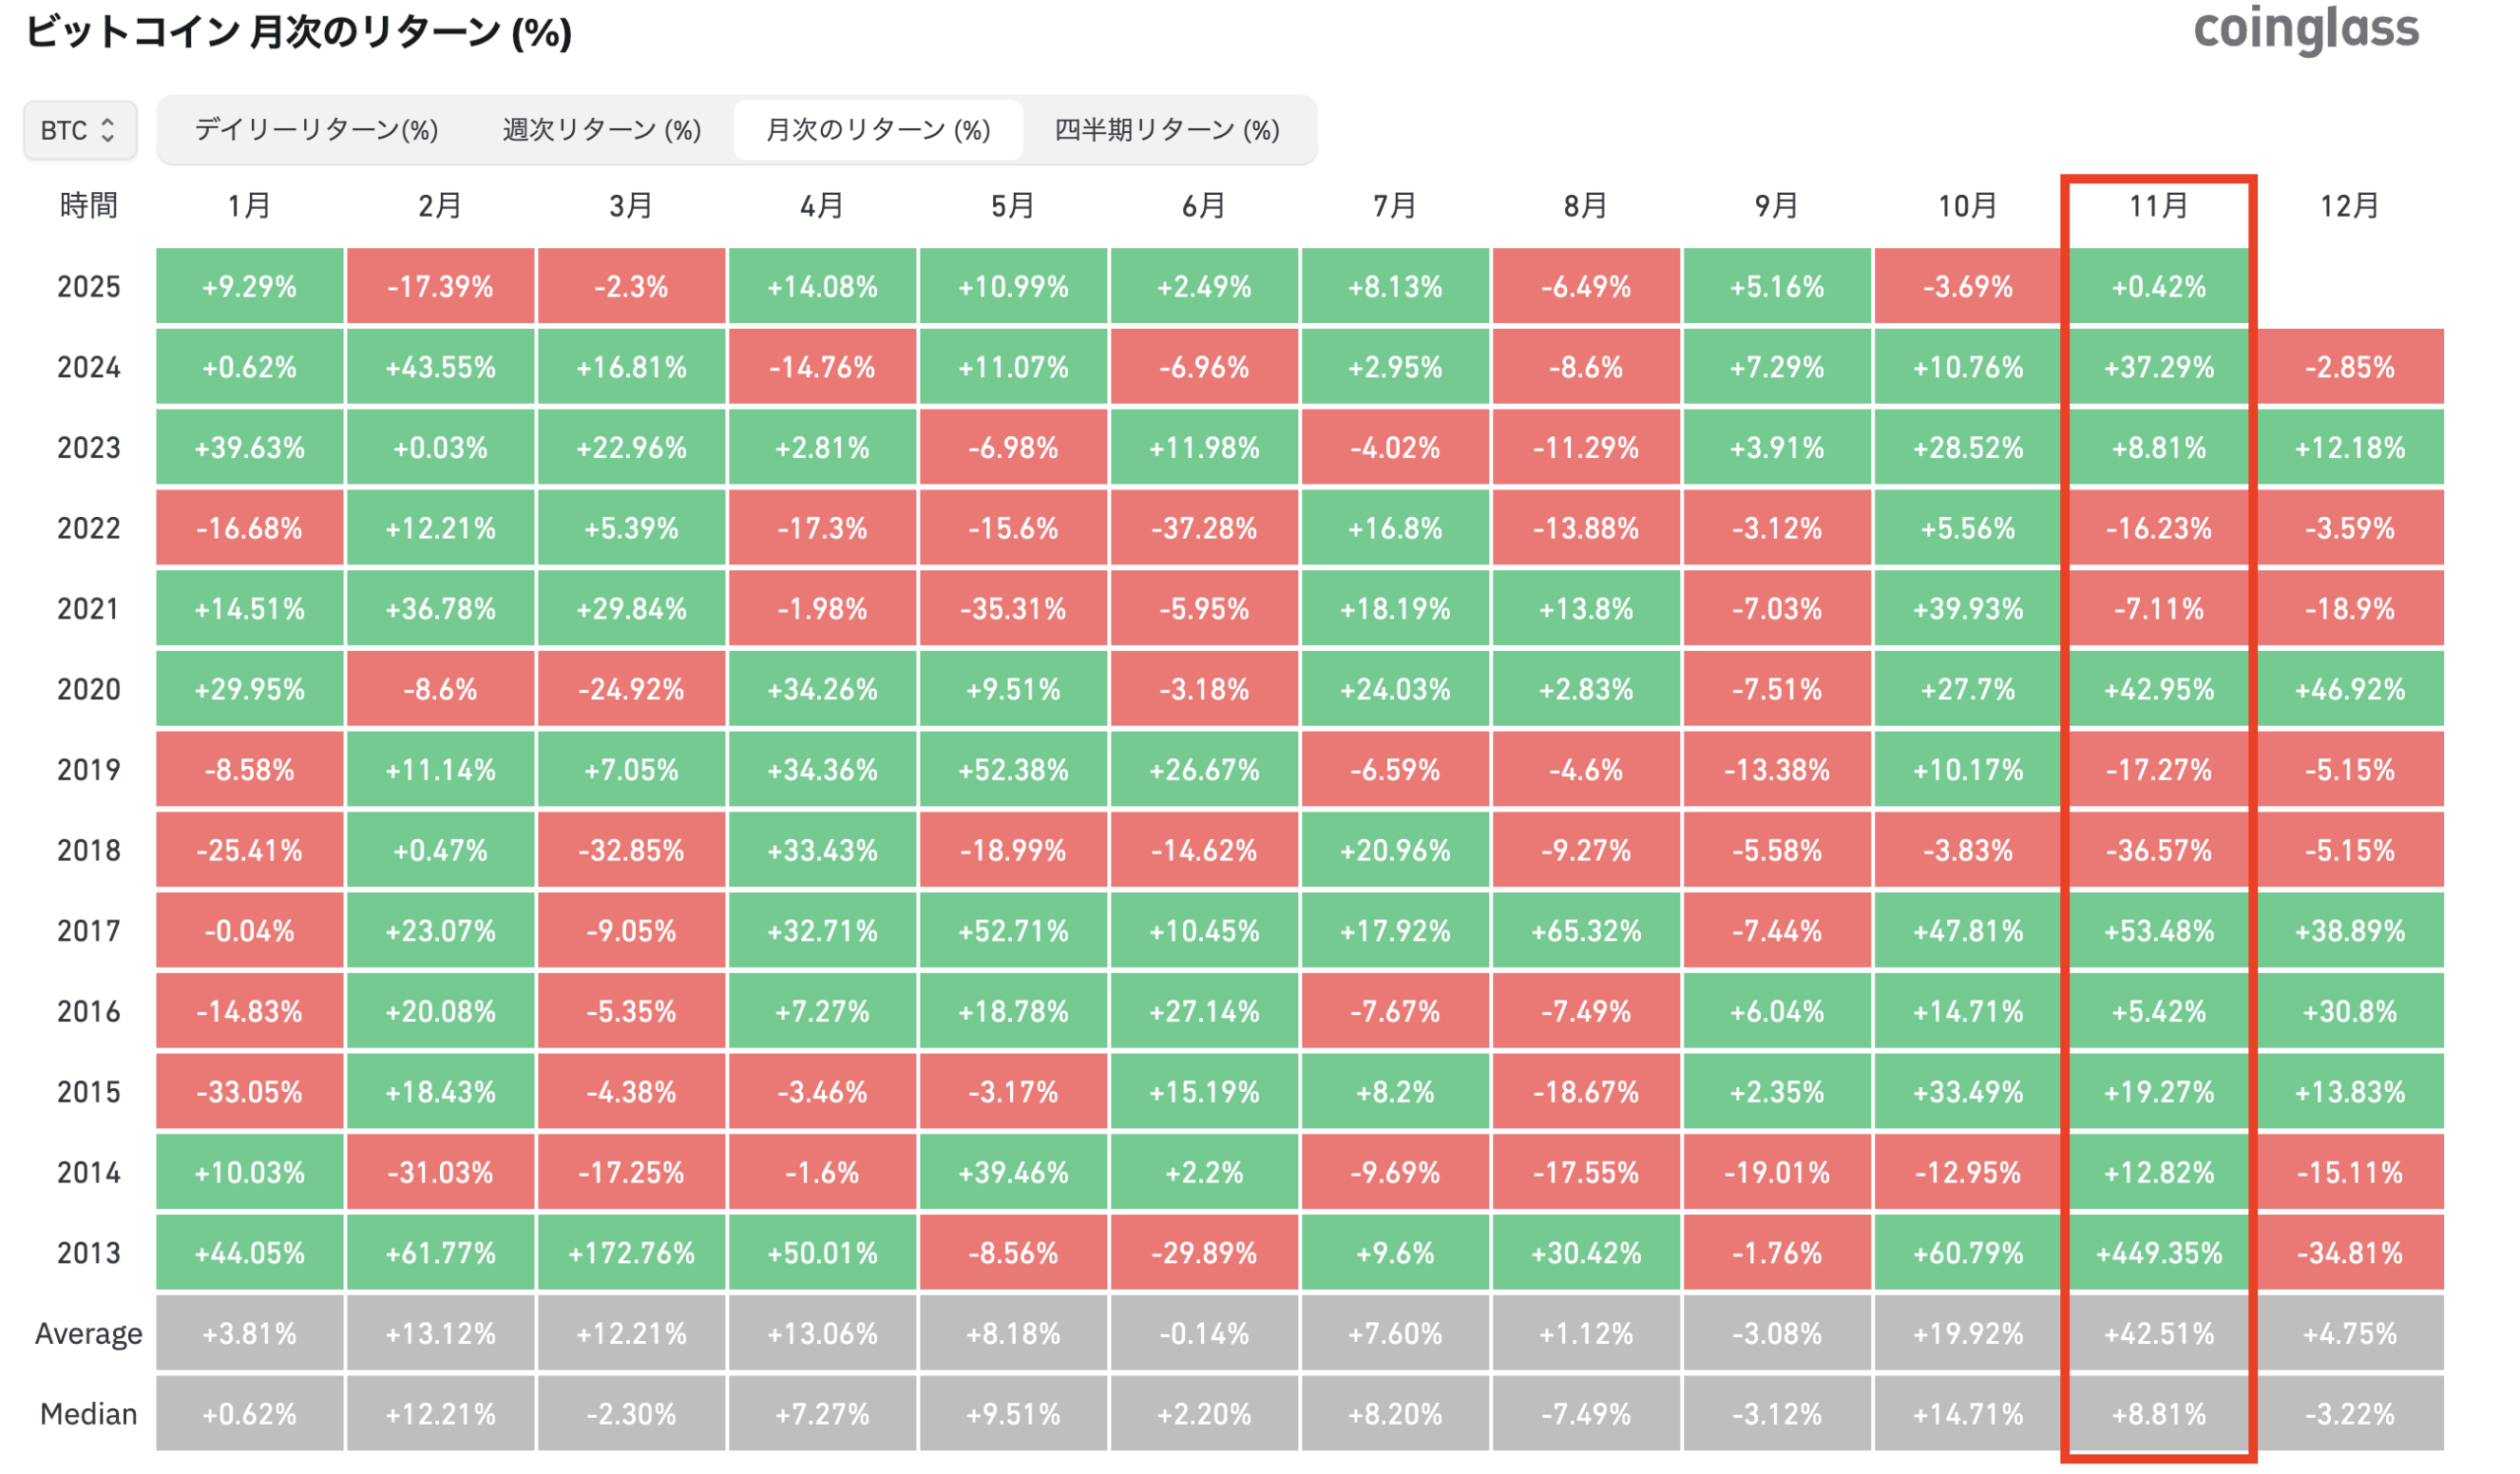The image size is (2520, 1474).
Task: Select the 月次のリターン (%) tab
Action: (x=878, y=129)
